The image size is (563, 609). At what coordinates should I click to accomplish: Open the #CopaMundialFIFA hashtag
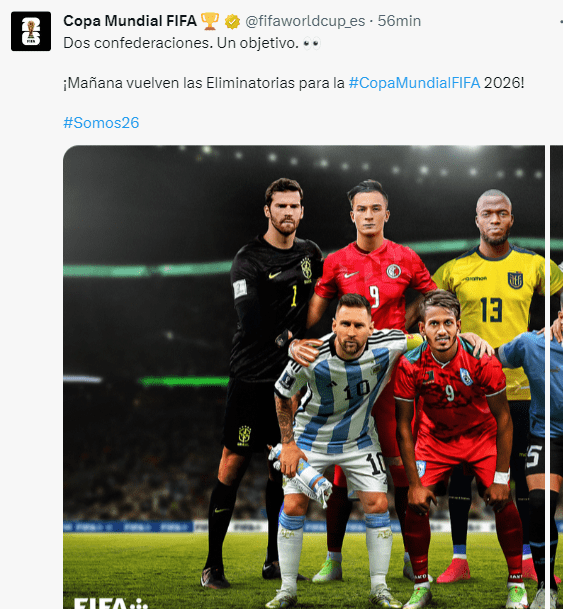414,83
